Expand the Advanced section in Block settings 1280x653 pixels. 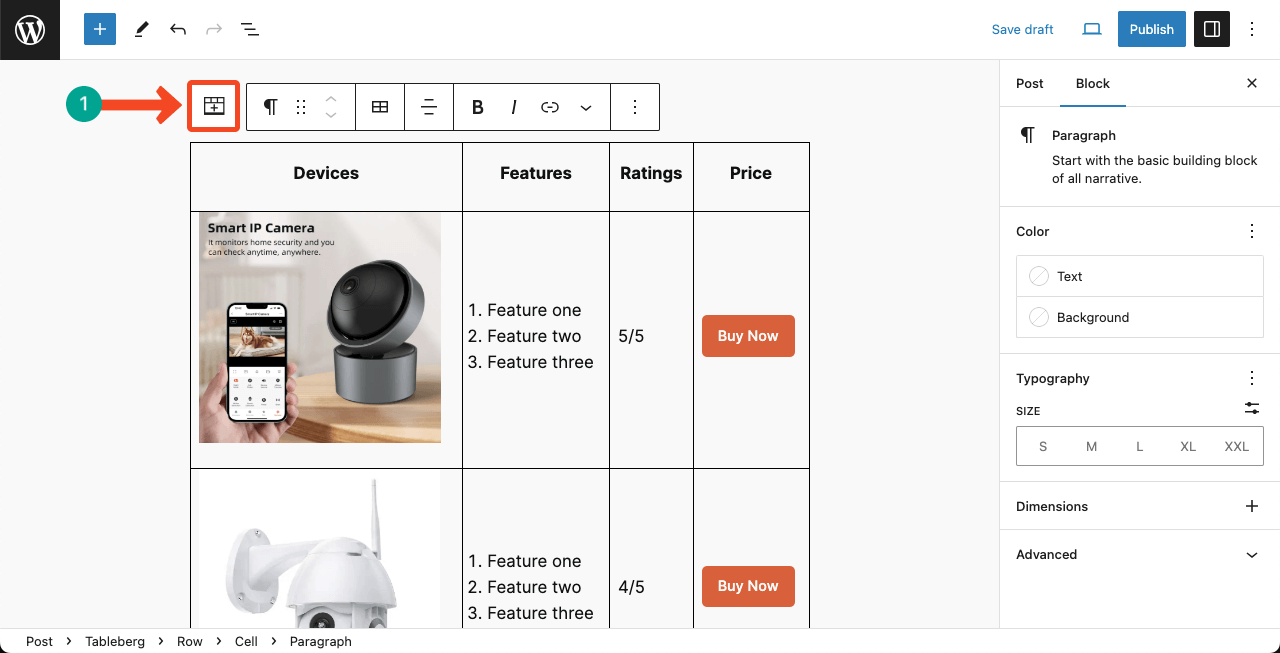tap(1139, 554)
